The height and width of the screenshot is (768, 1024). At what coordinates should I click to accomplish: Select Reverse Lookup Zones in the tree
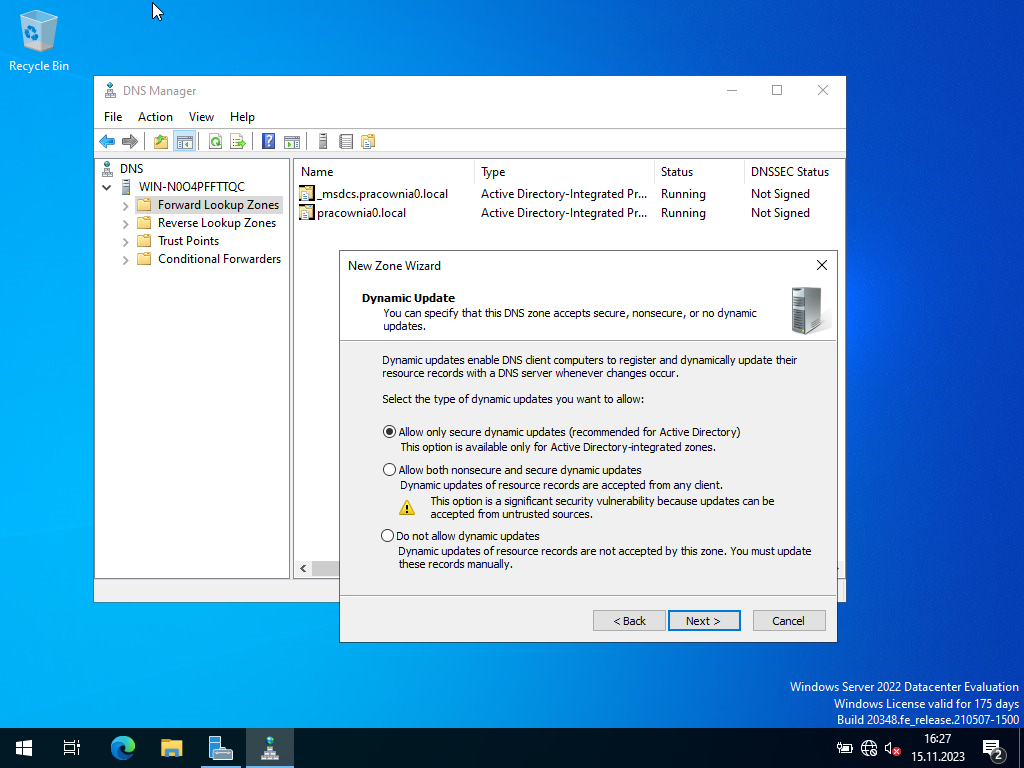tap(217, 223)
